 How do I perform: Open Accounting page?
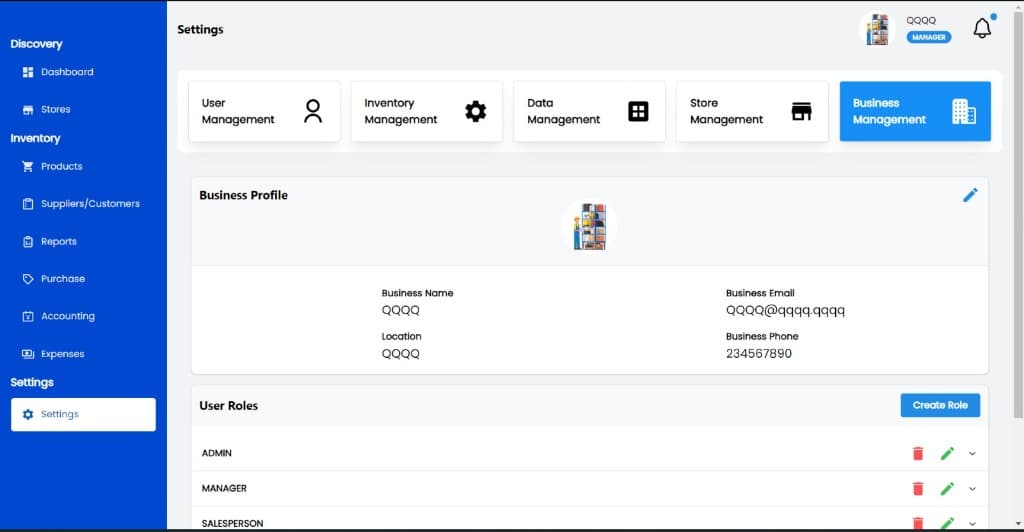68,316
